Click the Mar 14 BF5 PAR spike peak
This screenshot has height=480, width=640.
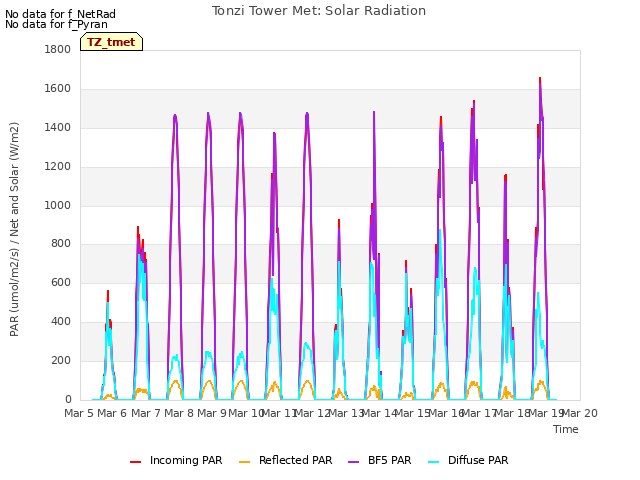coord(374,112)
